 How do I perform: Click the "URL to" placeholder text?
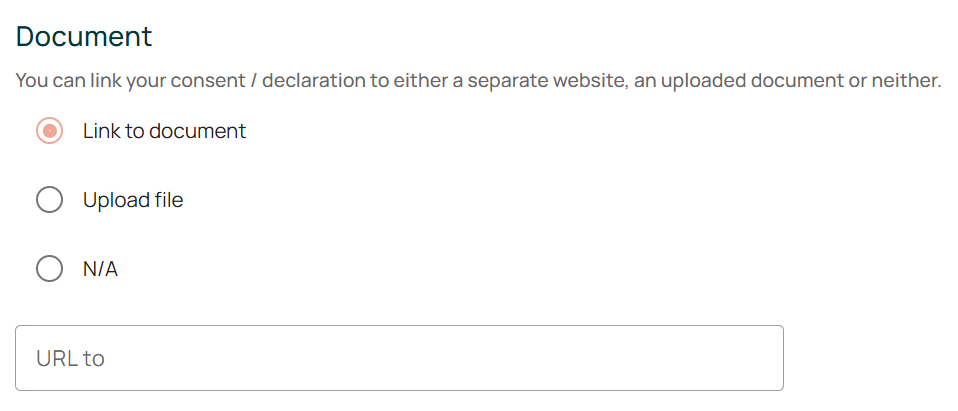(x=70, y=358)
